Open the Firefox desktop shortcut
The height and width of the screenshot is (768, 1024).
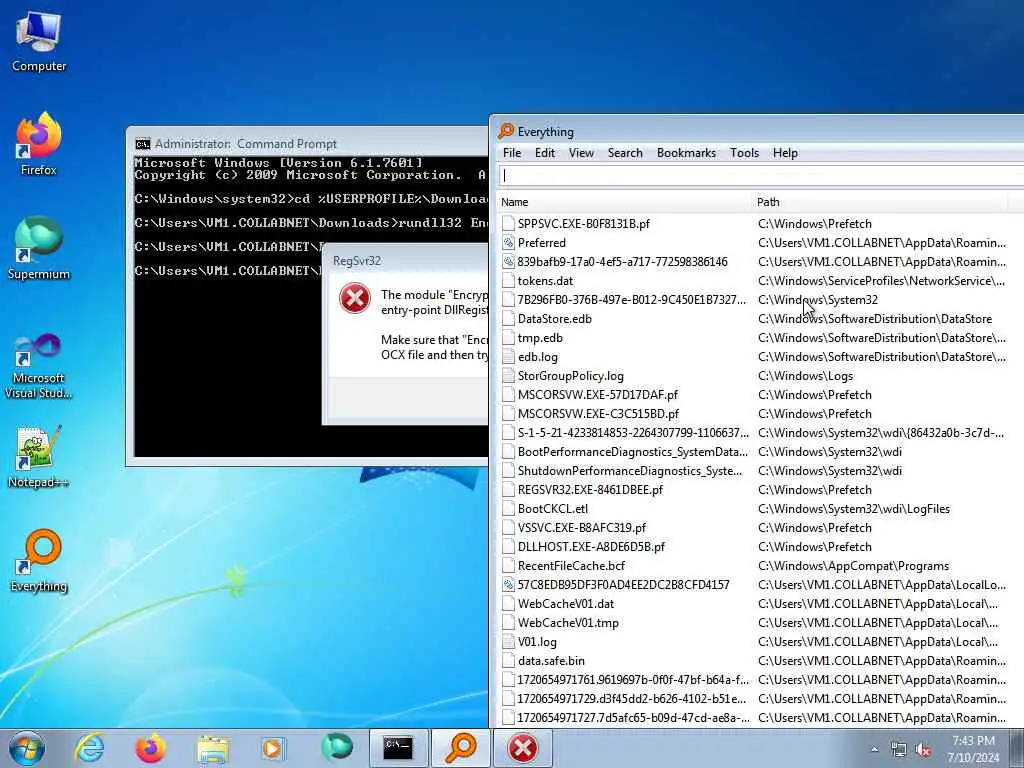click(39, 145)
